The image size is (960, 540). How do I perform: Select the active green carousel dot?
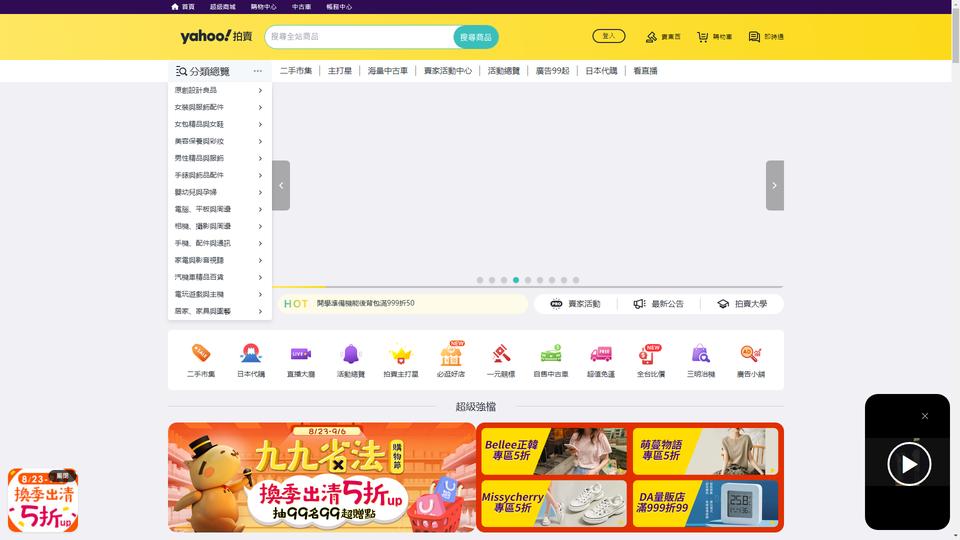pyautogui.click(x=516, y=280)
